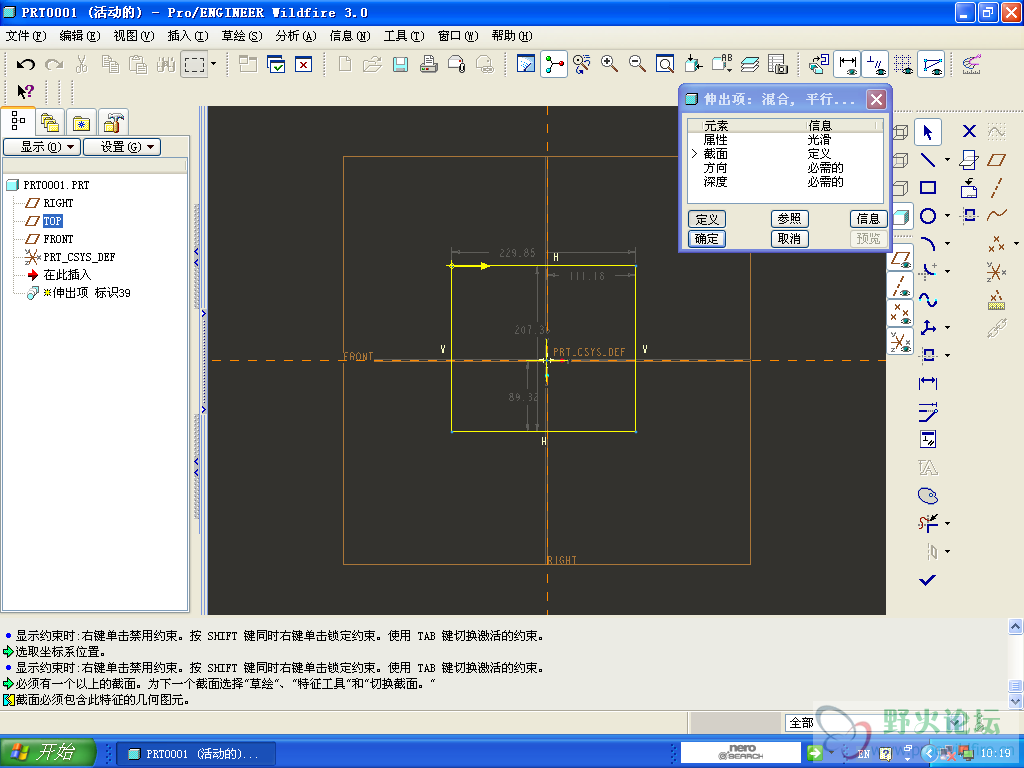Open the 设置 dropdown in model tree

click(122, 147)
